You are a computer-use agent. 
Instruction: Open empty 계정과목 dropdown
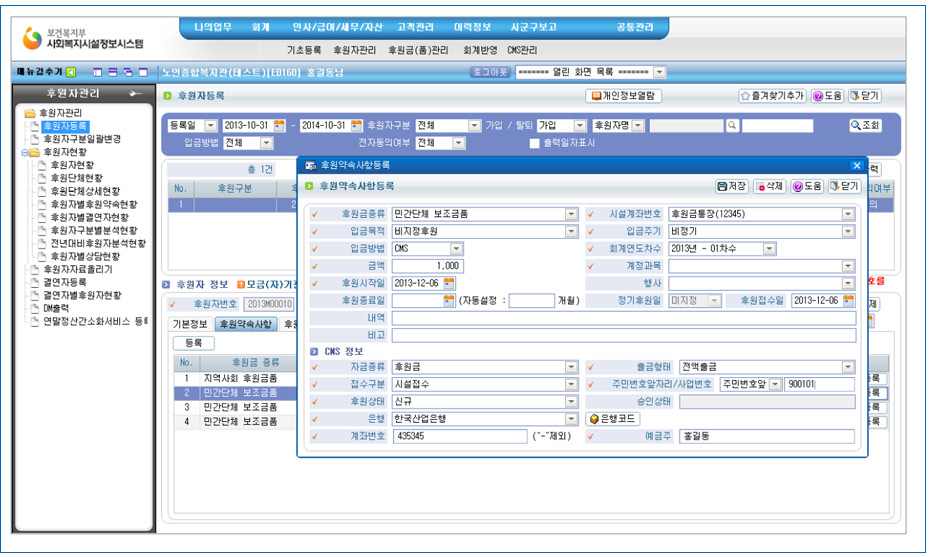pyautogui.click(x=849, y=266)
